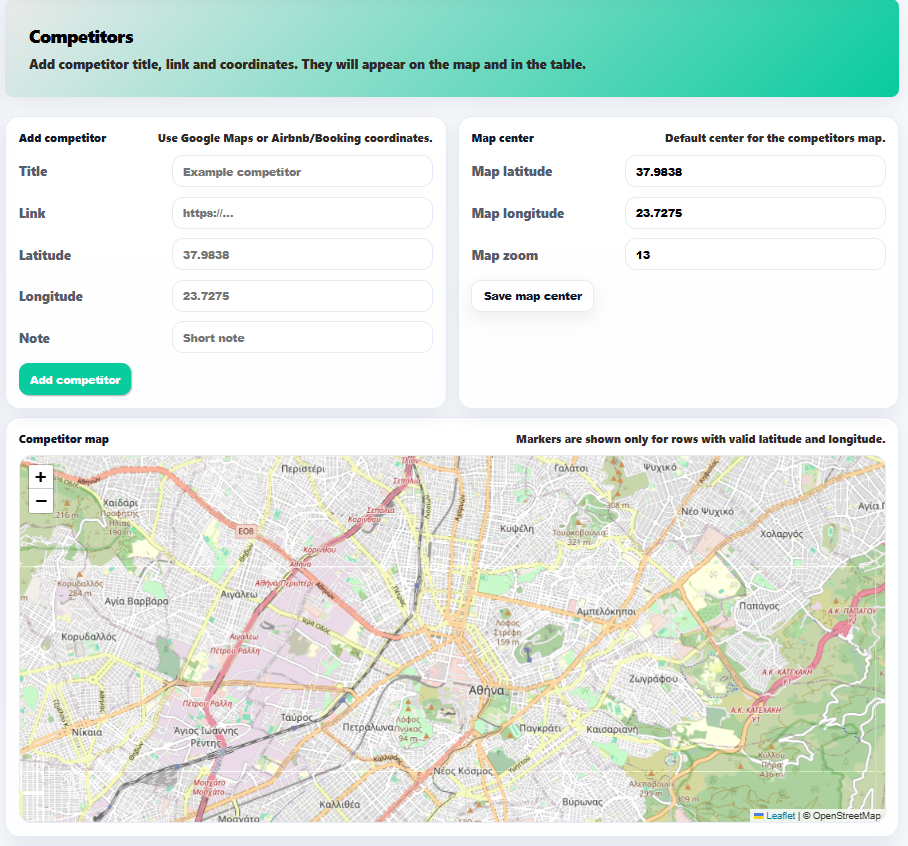Viewport: 908px width, 846px height.
Task: Click the 'Καισαριανή' map label
Action: pyautogui.click(x=612, y=730)
